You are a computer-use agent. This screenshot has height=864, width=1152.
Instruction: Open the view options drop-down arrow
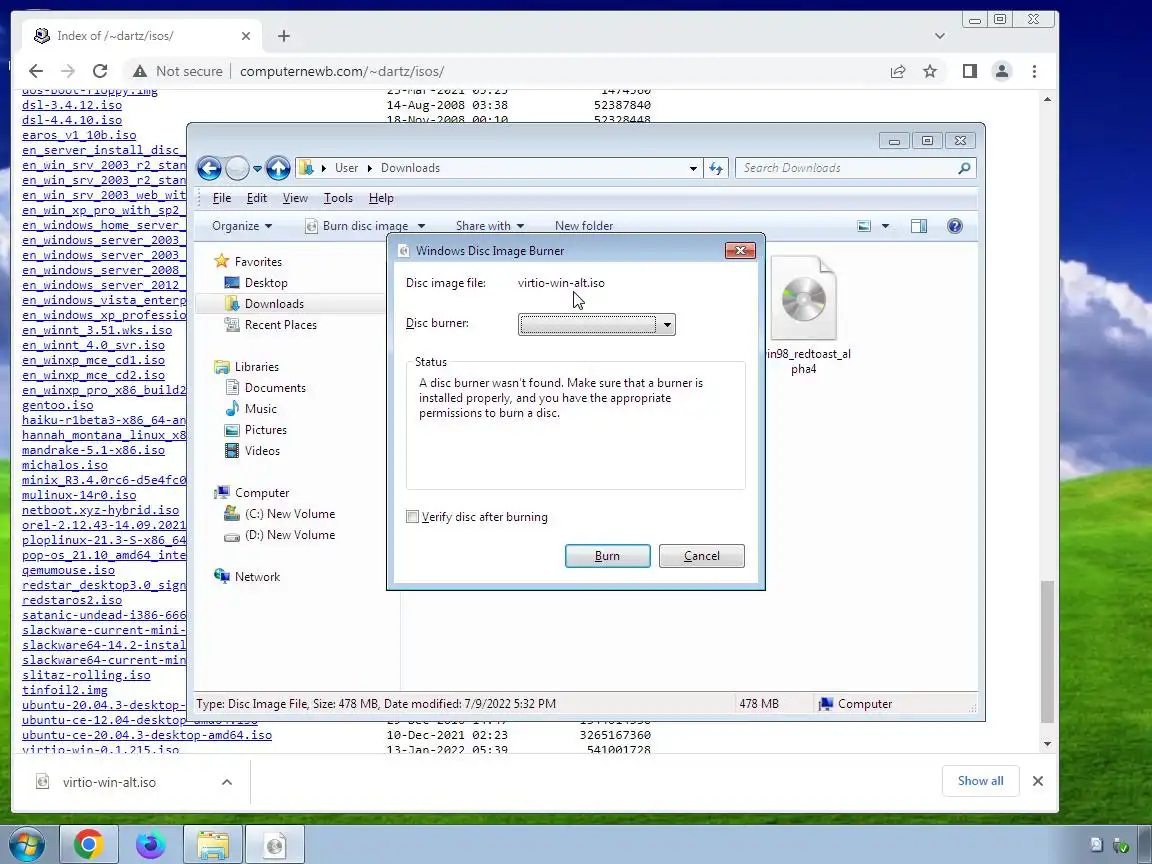[x=885, y=226]
